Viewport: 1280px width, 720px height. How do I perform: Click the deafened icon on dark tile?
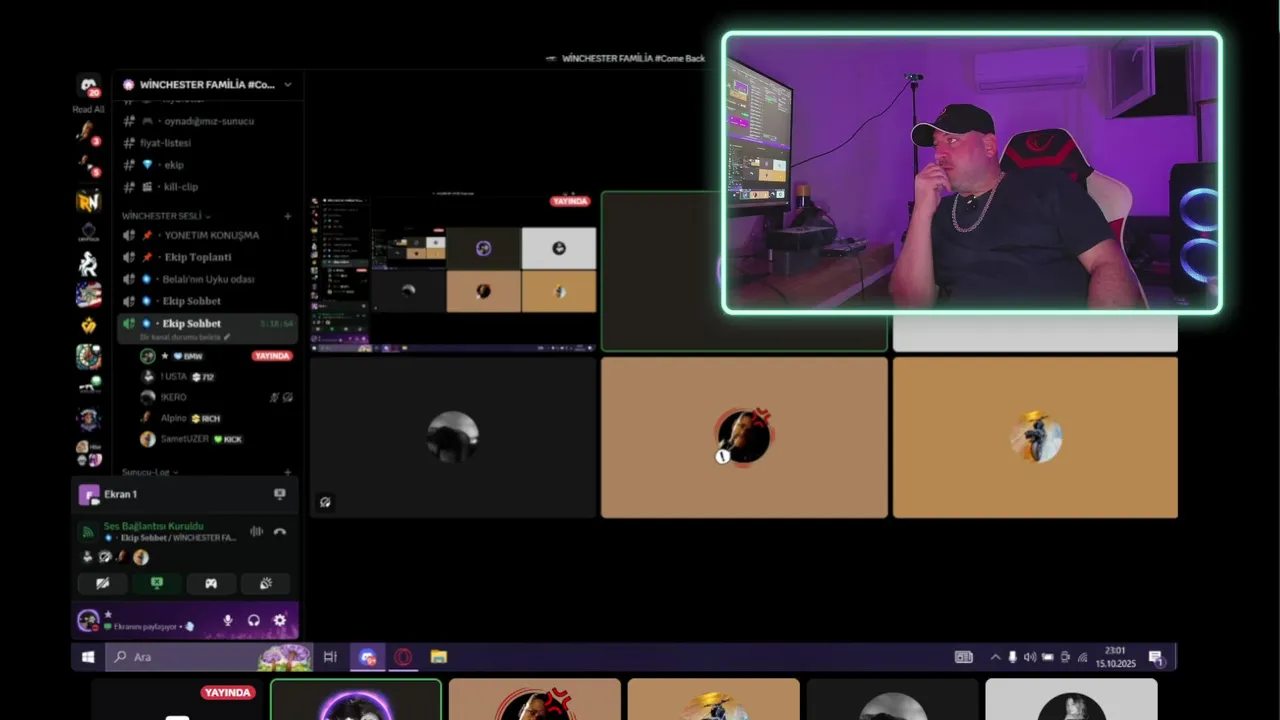tap(325, 502)
